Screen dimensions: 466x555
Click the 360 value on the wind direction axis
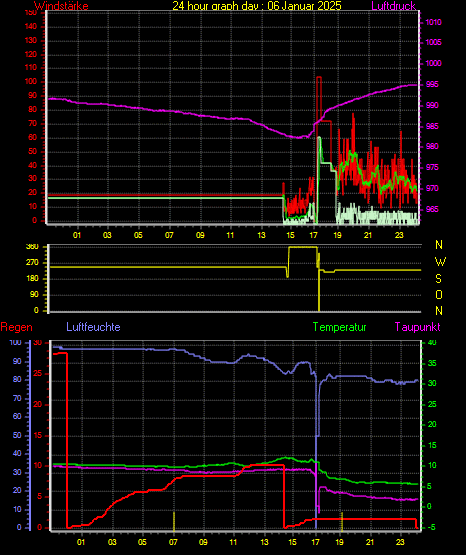32,247
